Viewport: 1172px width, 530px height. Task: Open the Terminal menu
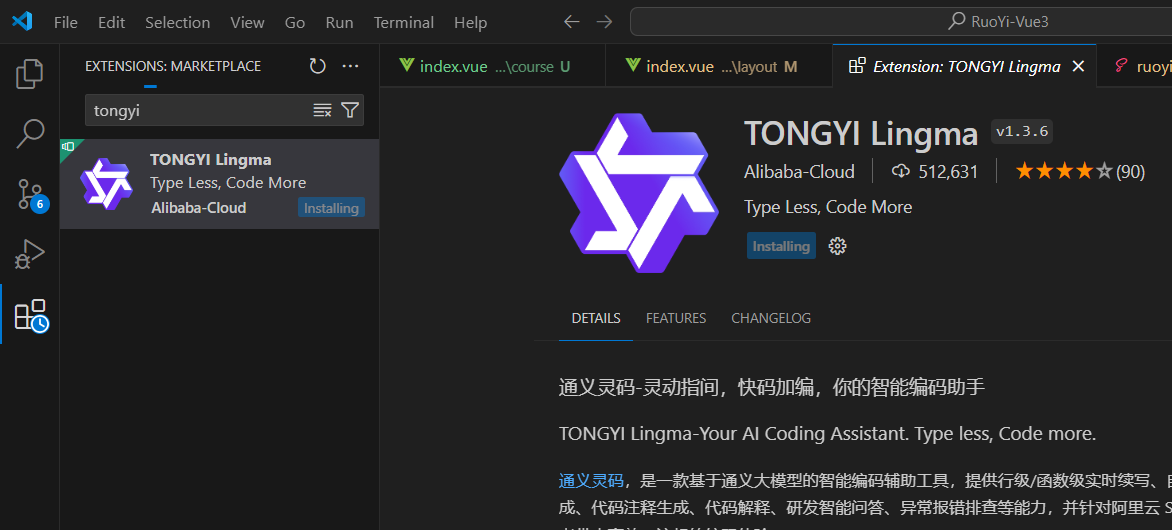click(404, 22)
